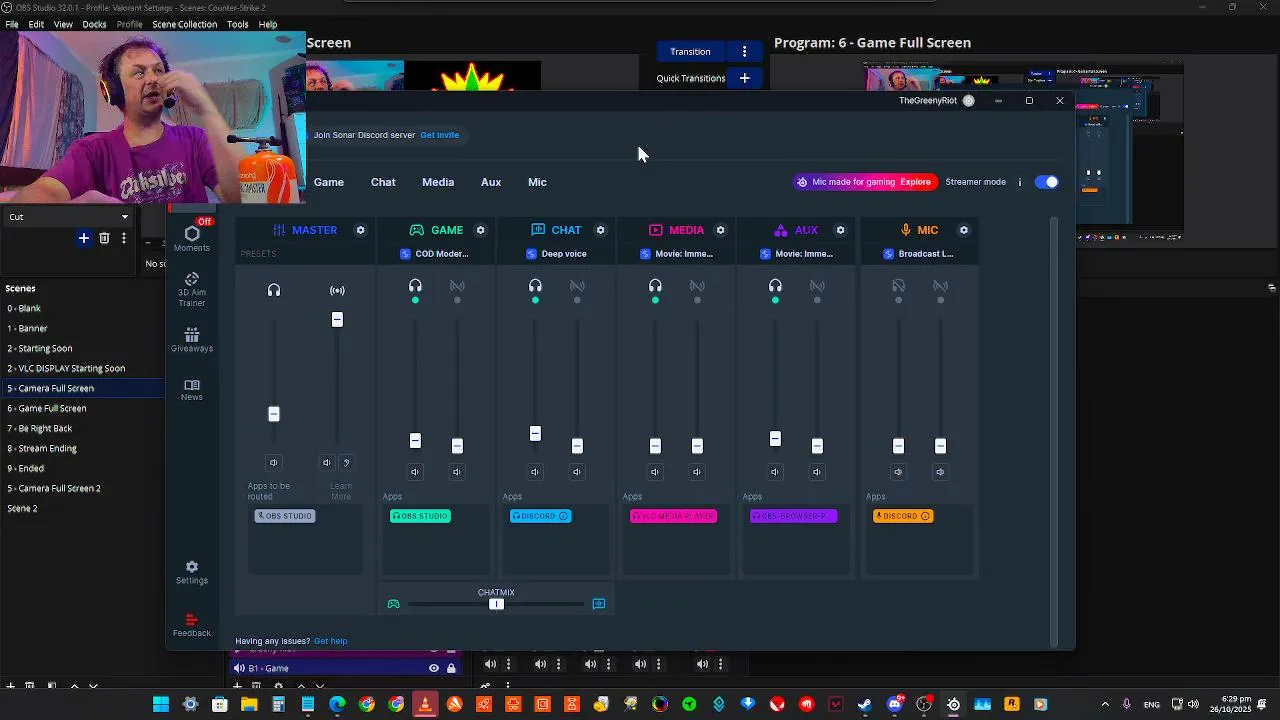Open AUX preset Movie: Imme... dropdown
The height and width of the screenshot is (720, 1280).
(796, 254)
